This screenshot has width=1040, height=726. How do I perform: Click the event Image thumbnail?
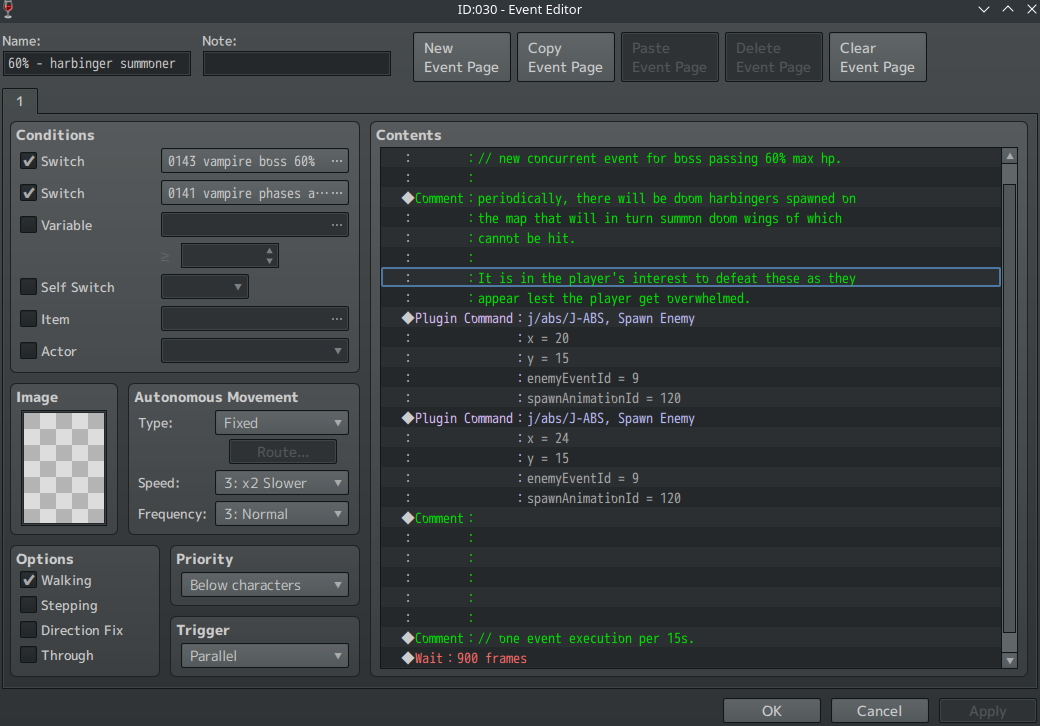[64, 468]
